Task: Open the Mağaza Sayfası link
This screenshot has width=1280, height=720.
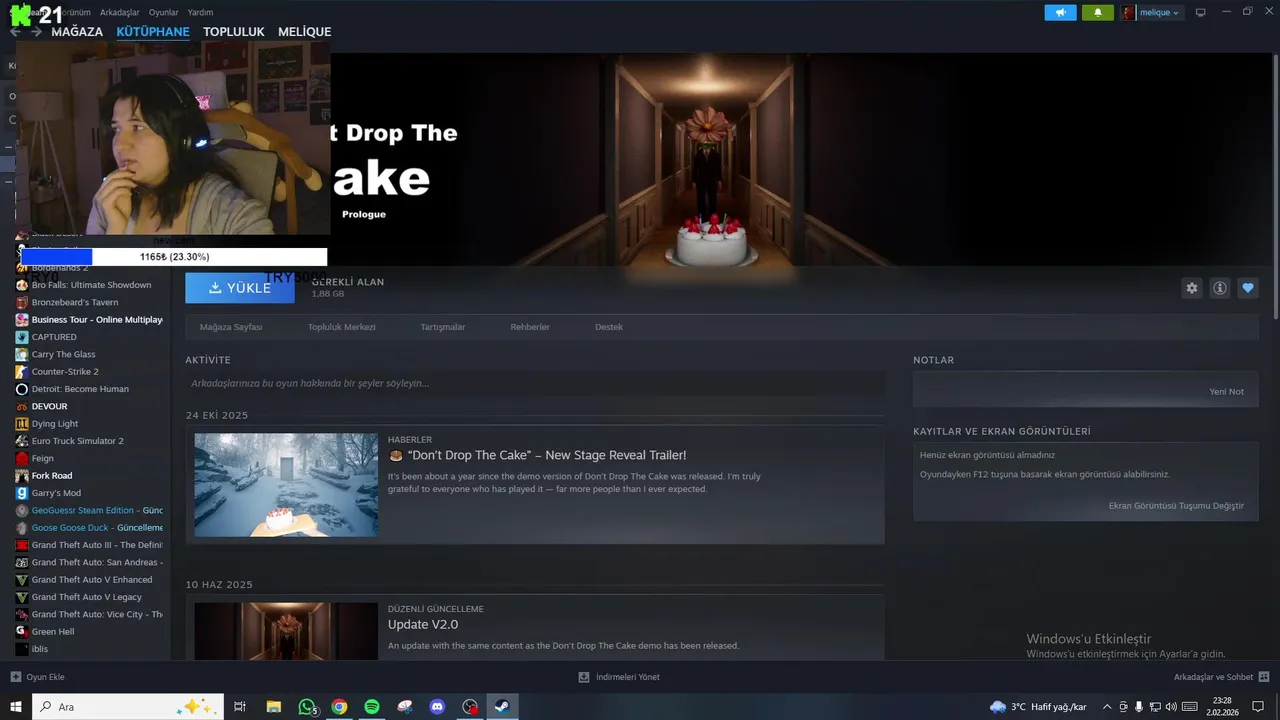Action: coord(231,327)
